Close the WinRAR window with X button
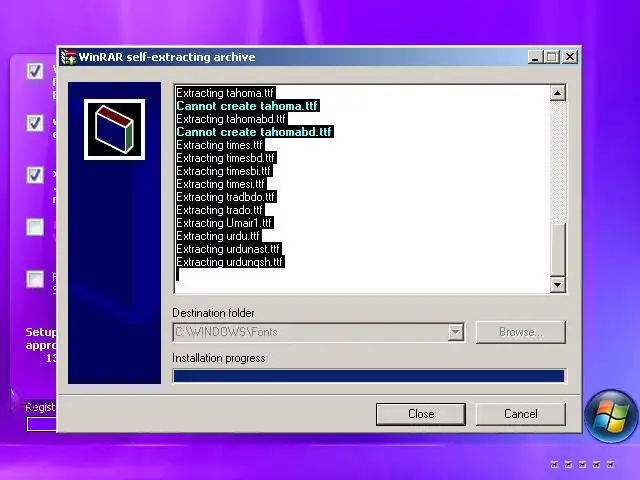 [x=570, y=57]
